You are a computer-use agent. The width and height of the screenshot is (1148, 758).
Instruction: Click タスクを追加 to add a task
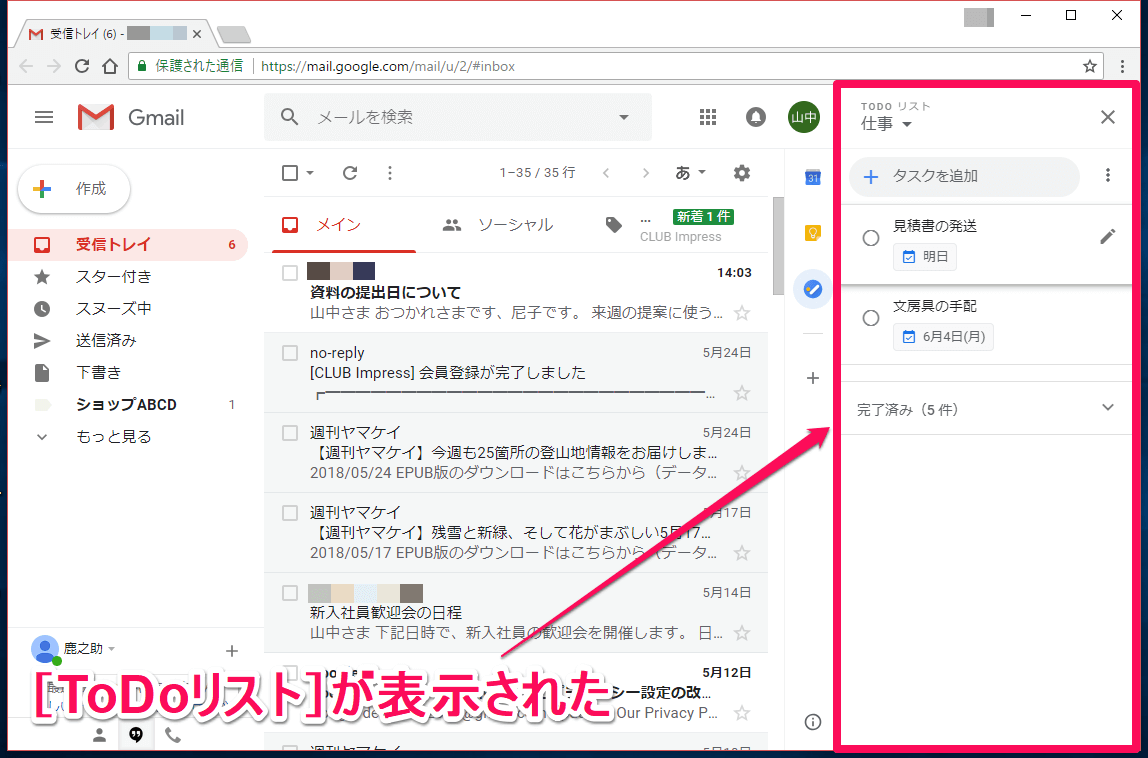964,177
